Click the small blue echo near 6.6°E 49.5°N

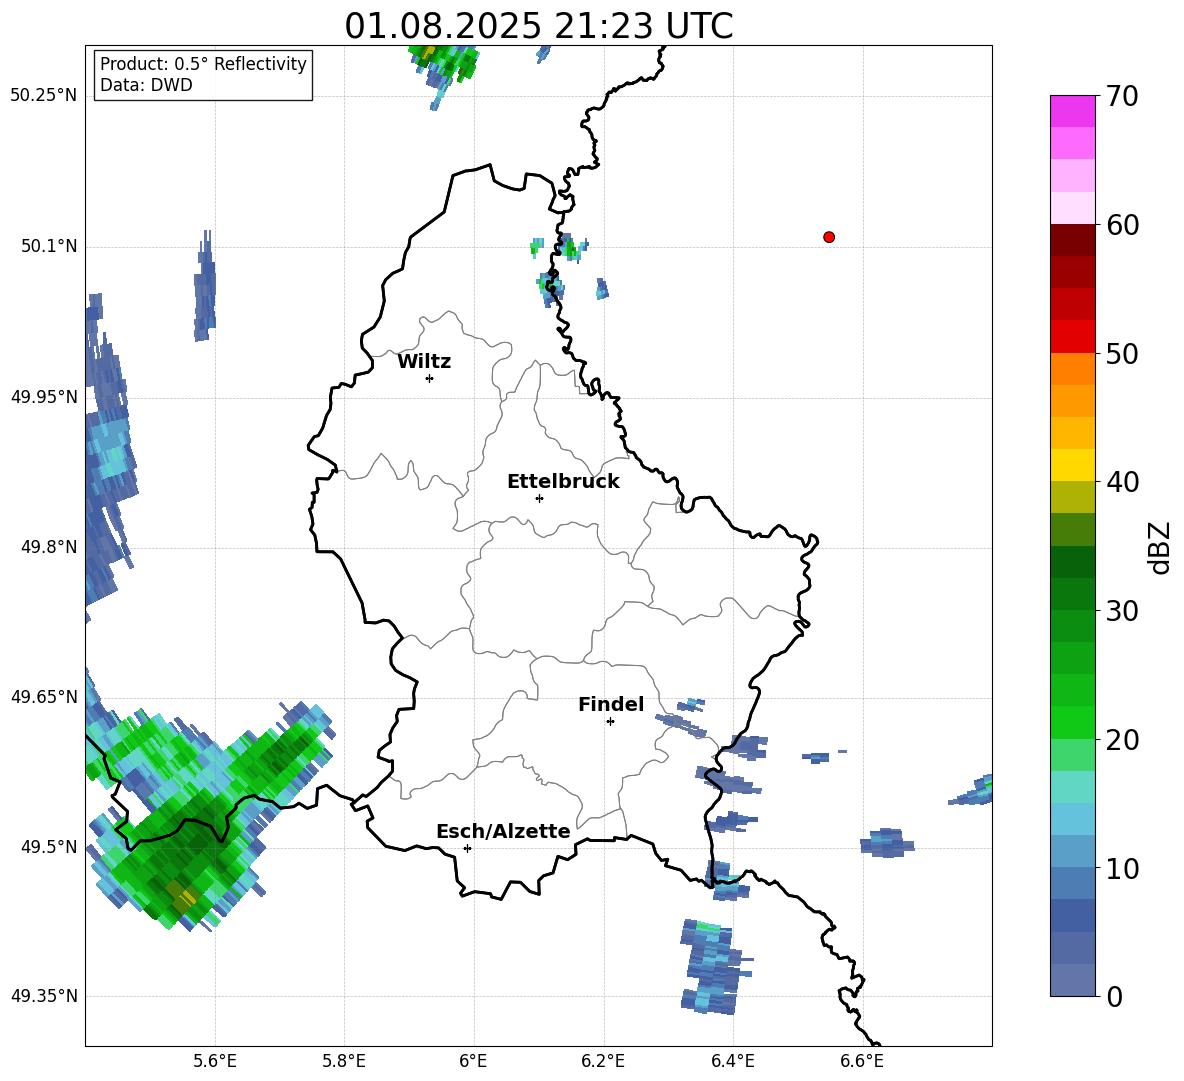pos(886,842)
